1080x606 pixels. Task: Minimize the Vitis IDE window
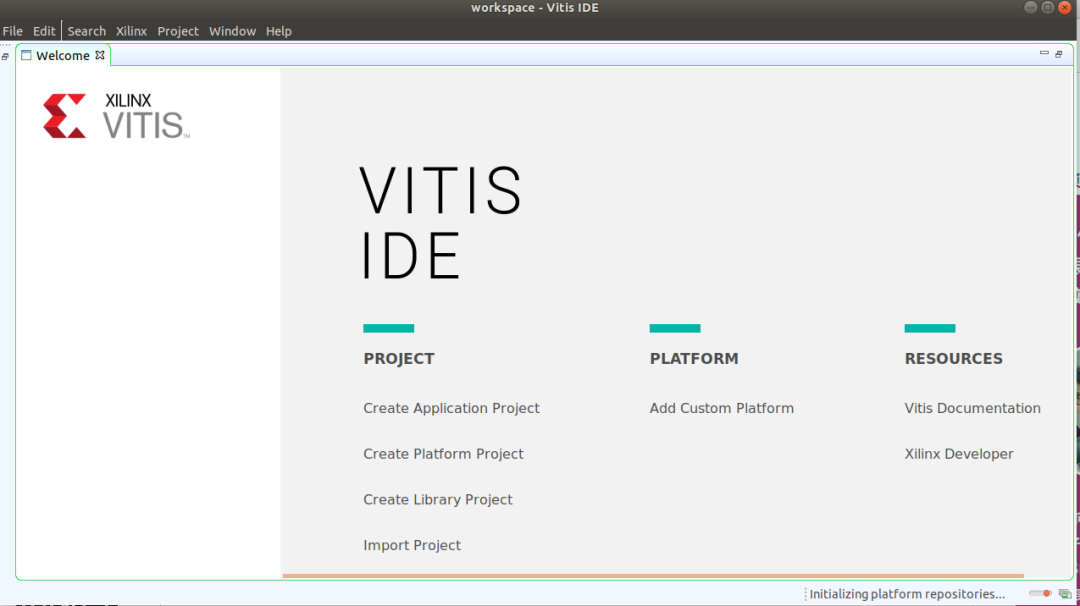pos(1030,8)
